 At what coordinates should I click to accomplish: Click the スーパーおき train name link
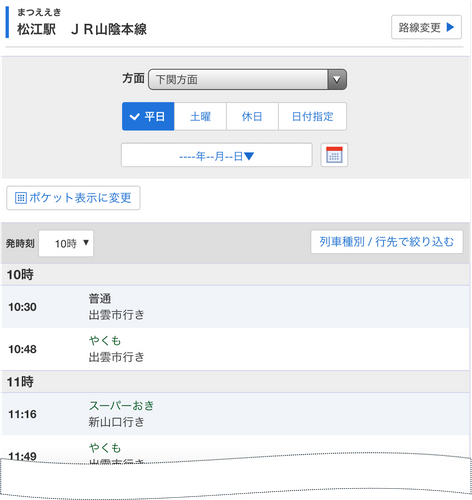(121, 406)
